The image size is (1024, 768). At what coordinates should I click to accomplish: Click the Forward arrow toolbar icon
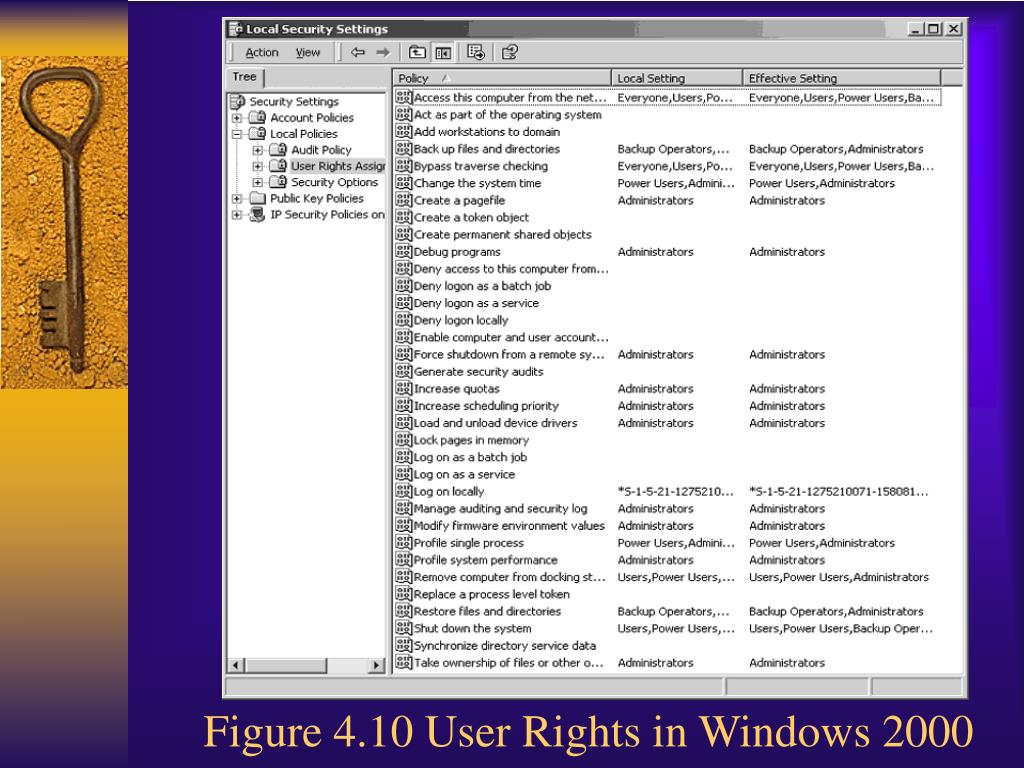pos(383,52)
